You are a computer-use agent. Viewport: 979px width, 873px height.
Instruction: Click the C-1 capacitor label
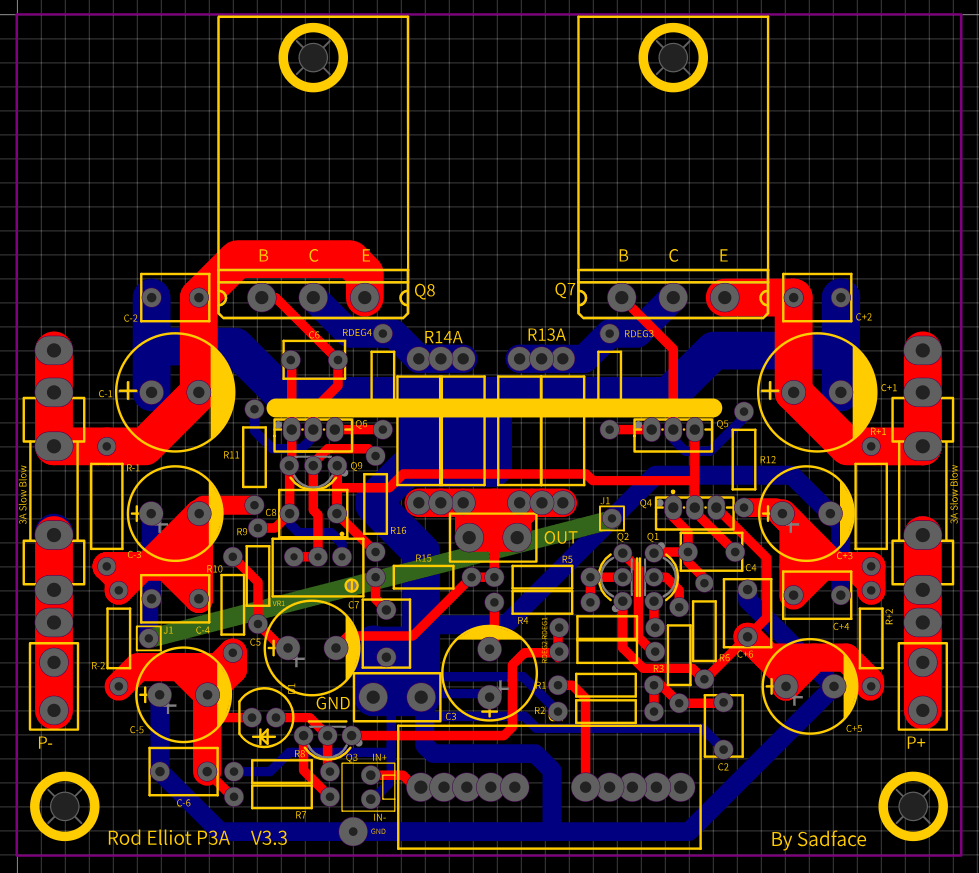pos(106,394)
